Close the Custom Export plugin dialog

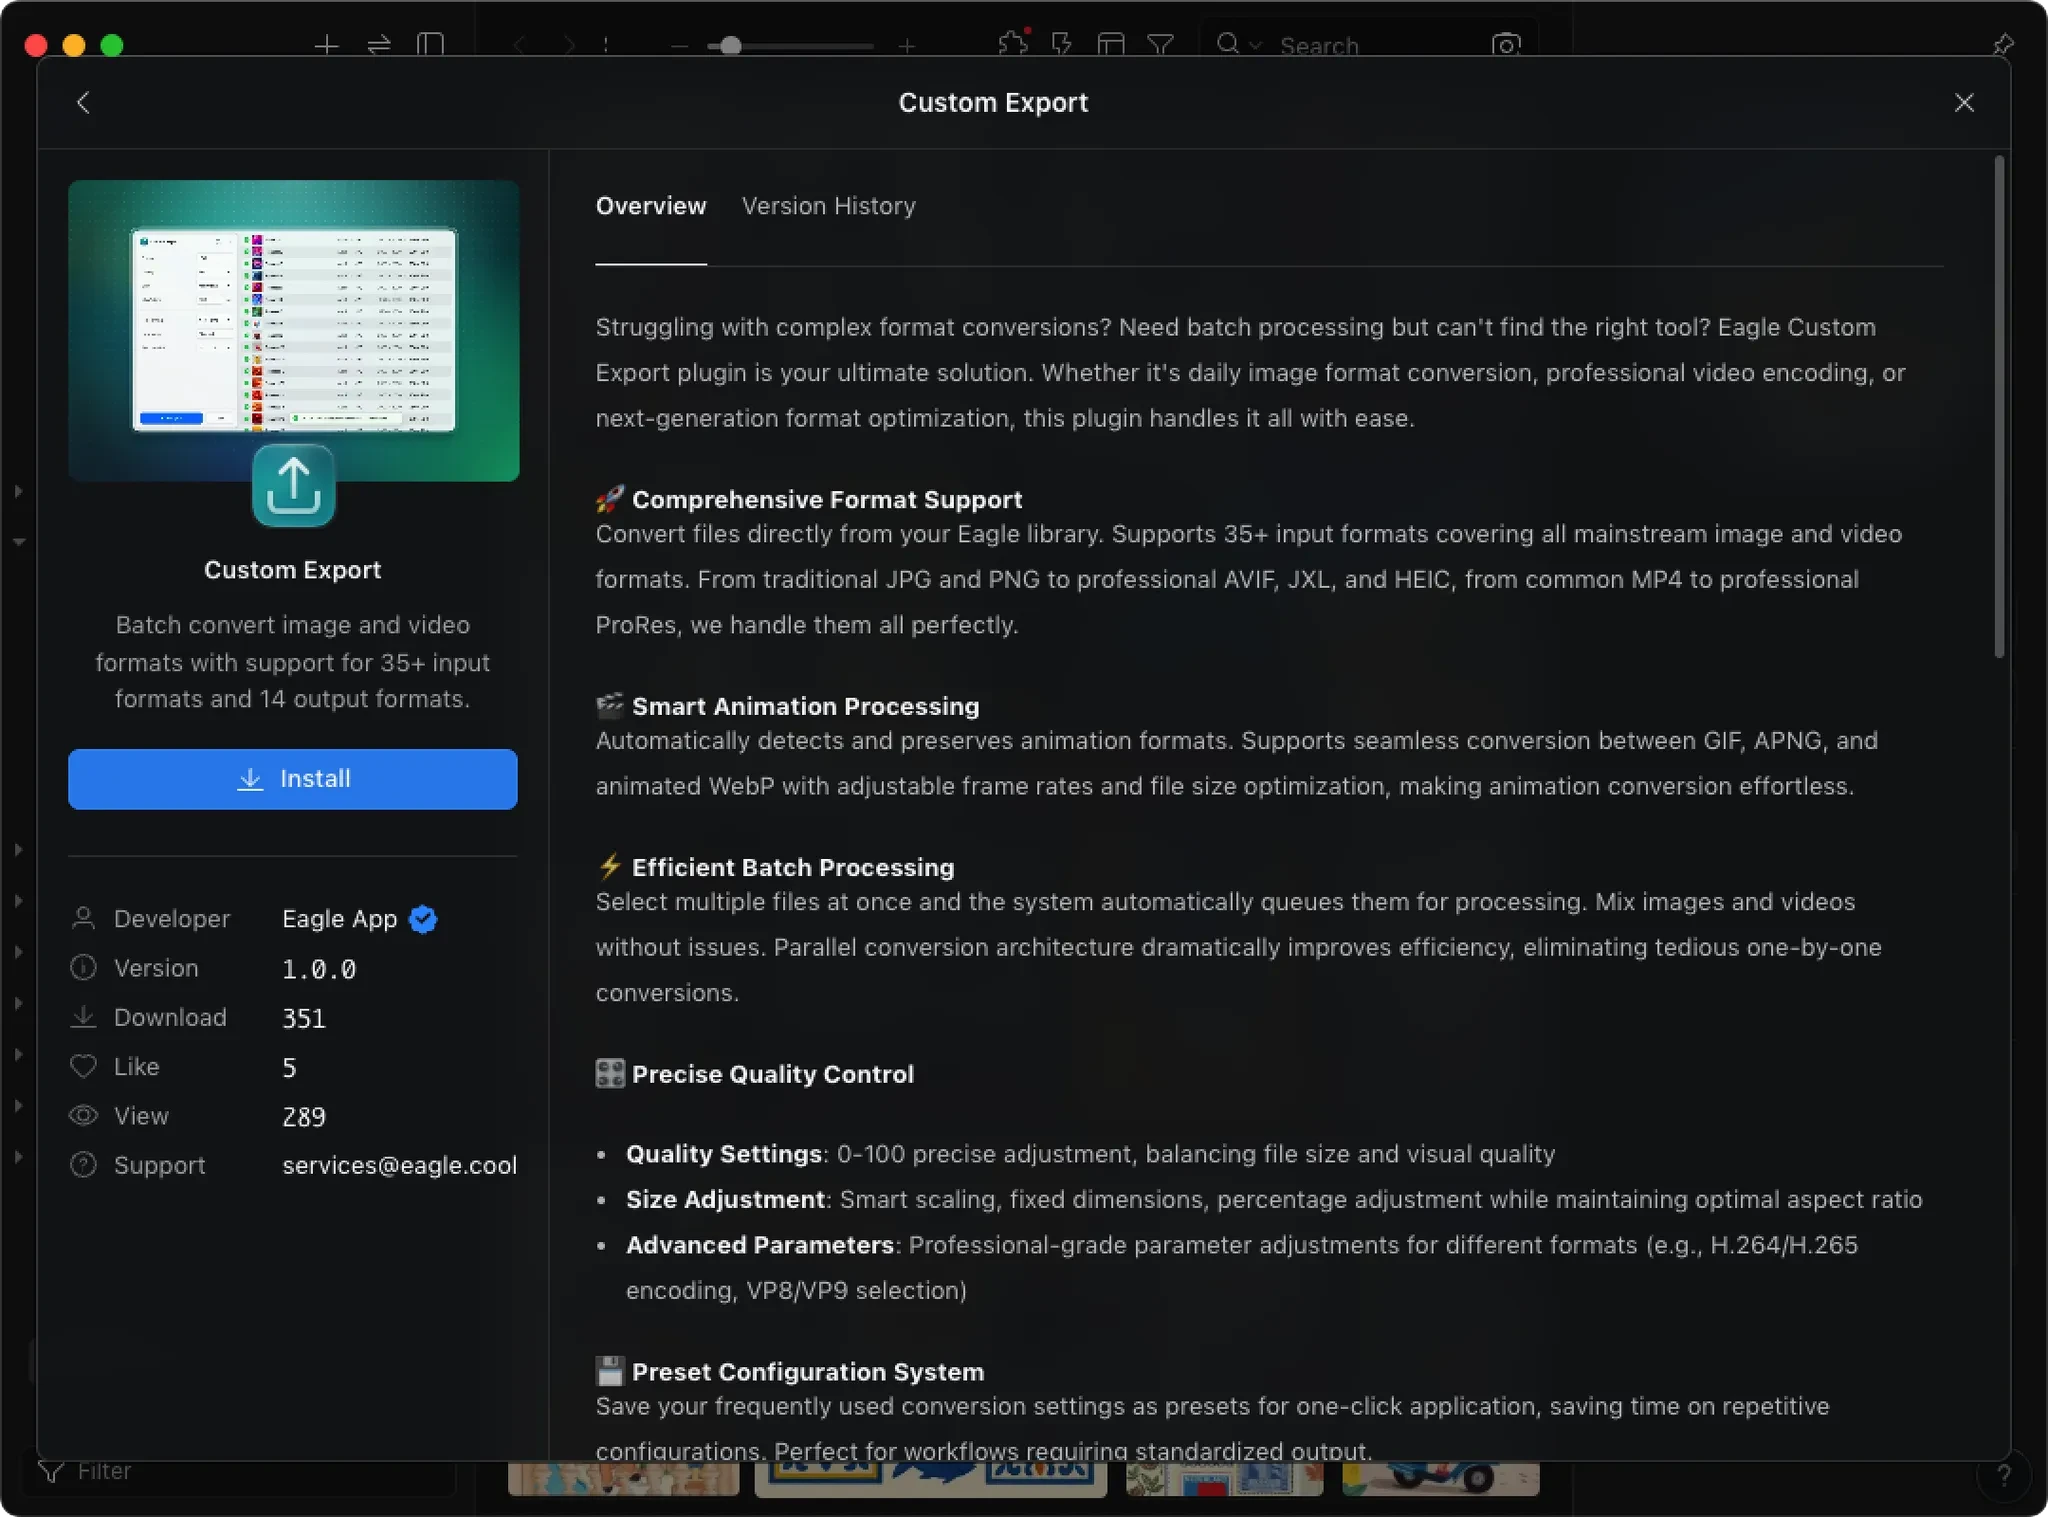1964,102
